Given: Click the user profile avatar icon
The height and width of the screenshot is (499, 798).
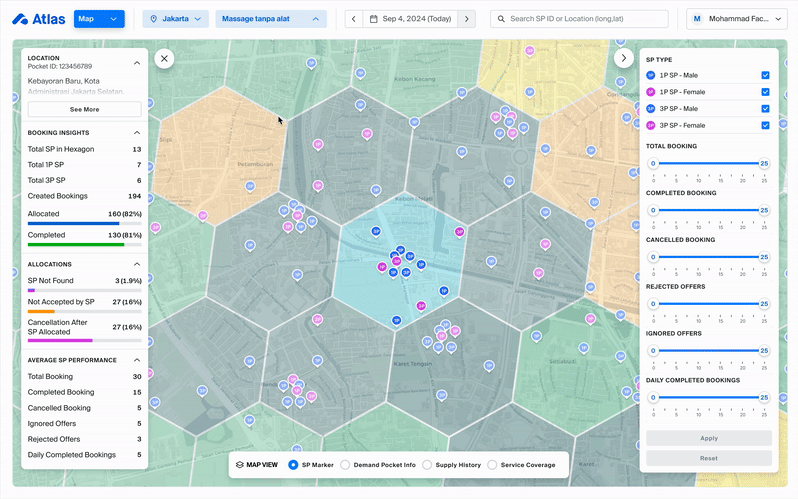Looking at the screenshot, I should pos(696,19).
